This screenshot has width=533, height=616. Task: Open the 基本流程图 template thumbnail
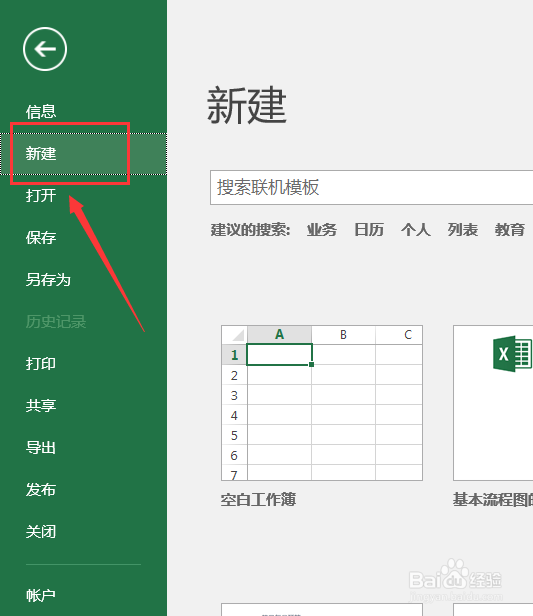click(x=493, y=403)
